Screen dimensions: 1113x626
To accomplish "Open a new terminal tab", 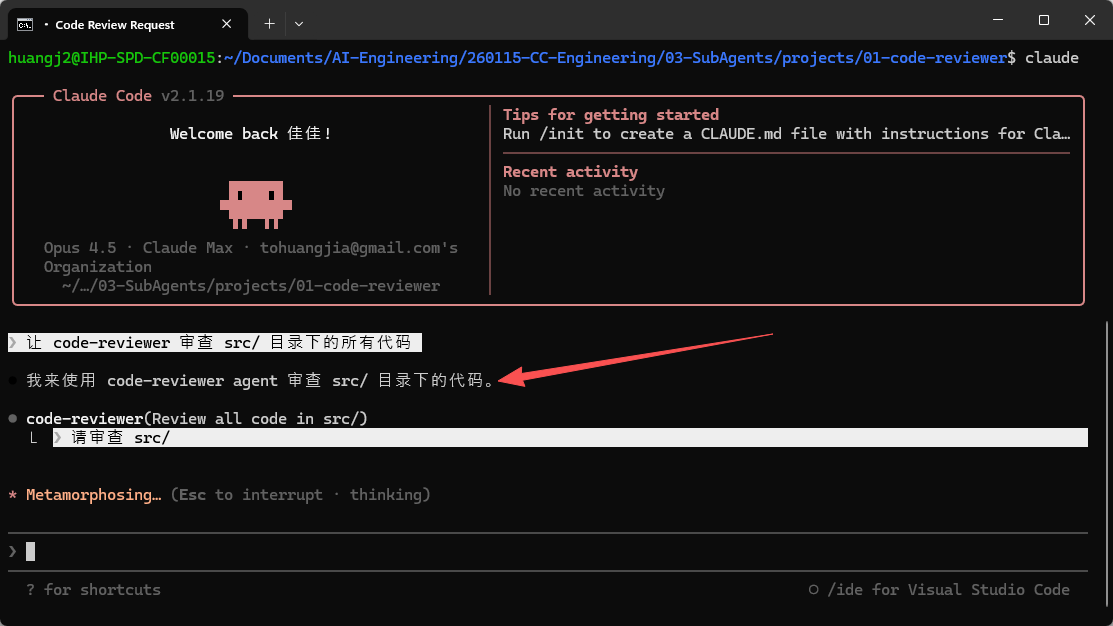I will (269, 23).
